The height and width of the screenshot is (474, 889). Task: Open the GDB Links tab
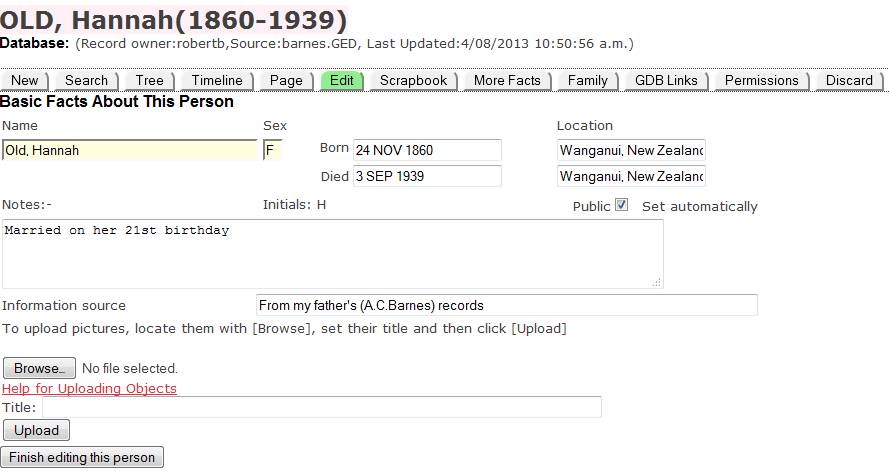(666, 81)
